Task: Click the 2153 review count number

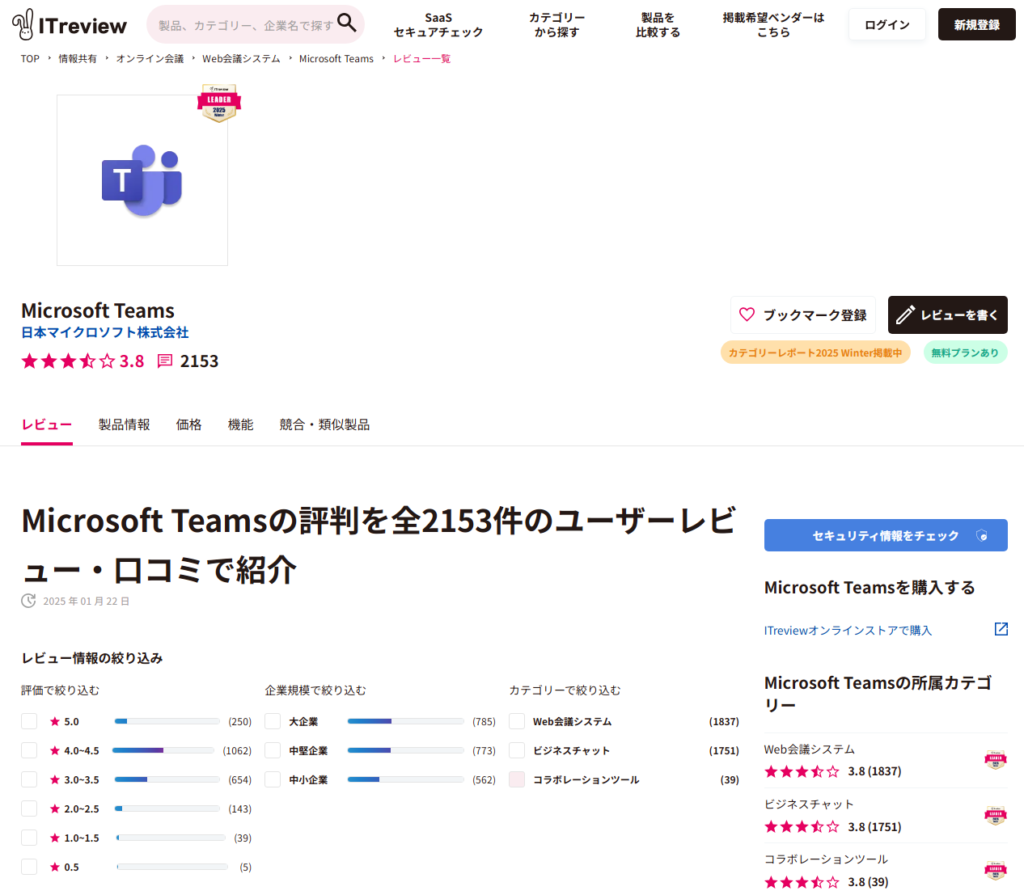Action: 199,361
